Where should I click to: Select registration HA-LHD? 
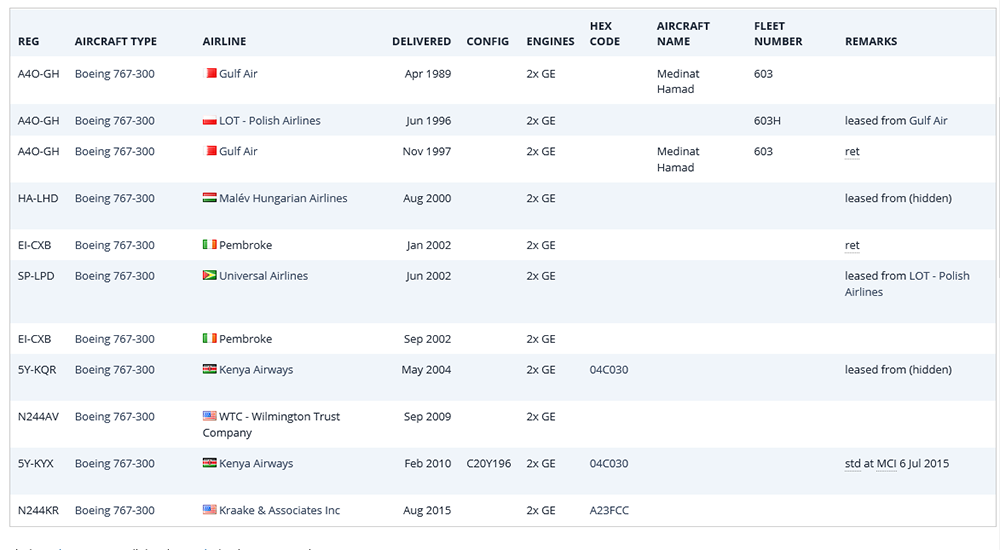tap(38, 198)
